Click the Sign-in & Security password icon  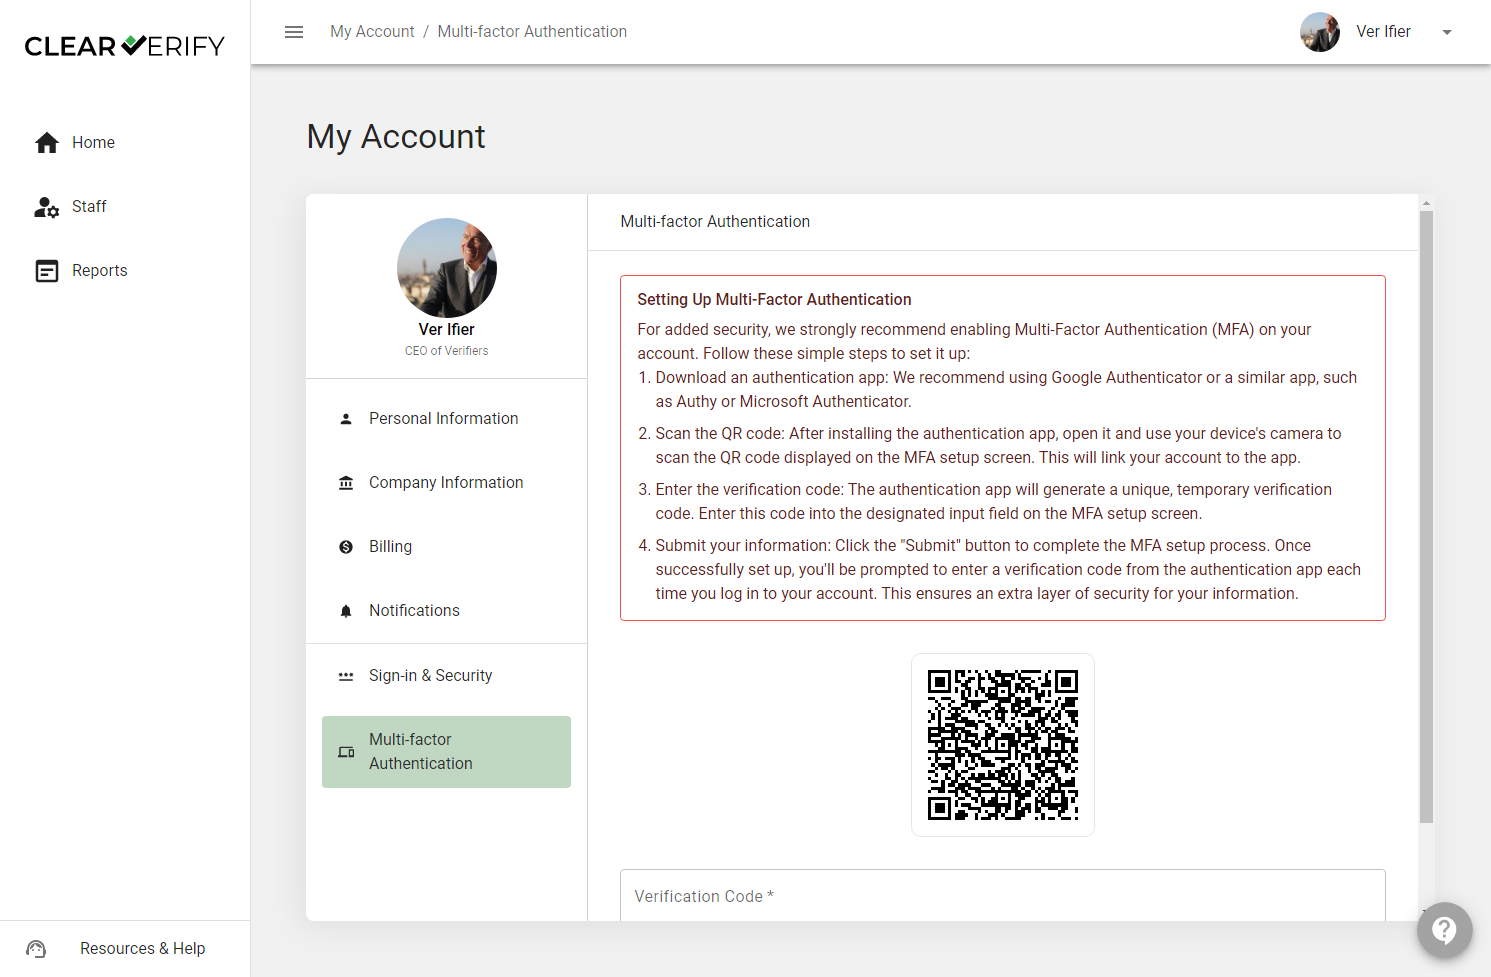click(x=346, y=676)
